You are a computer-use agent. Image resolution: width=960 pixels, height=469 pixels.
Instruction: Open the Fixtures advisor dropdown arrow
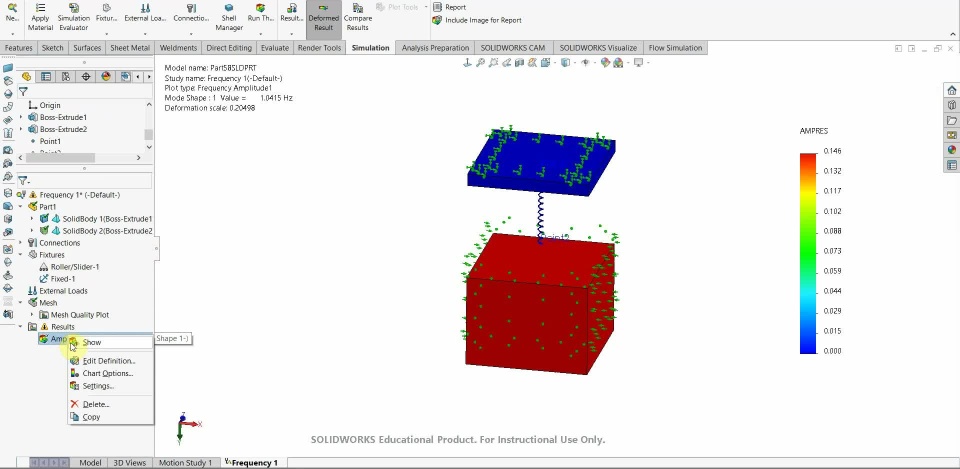click(x=107, y=34)
